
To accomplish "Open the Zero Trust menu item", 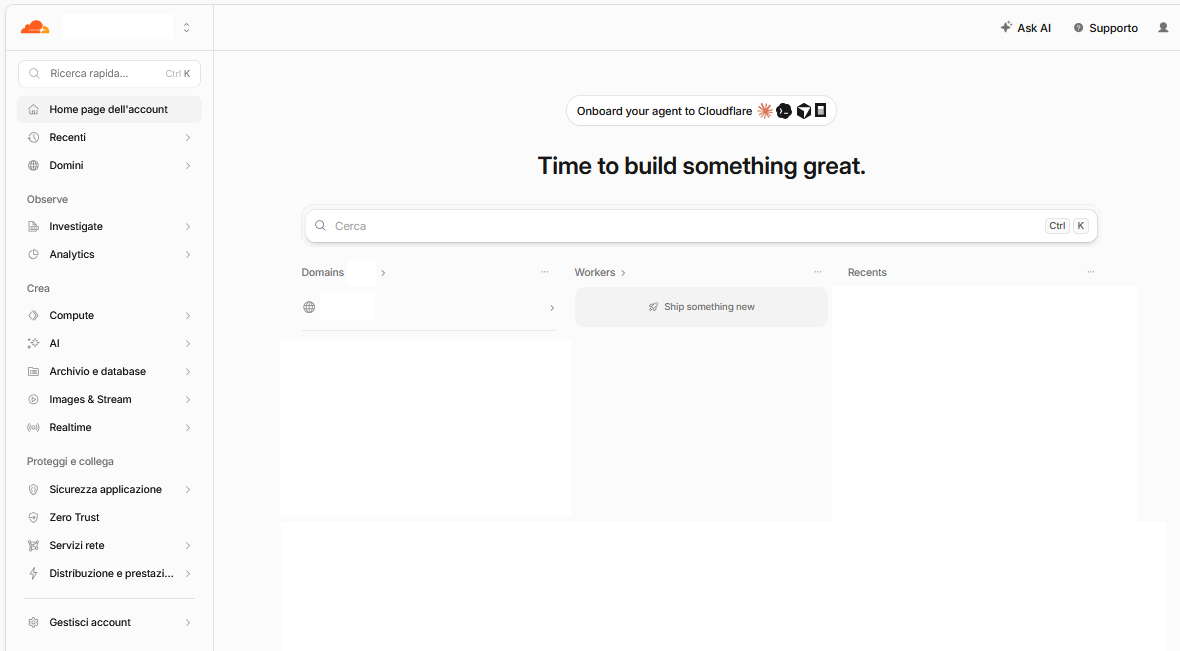I will (109, 517).
